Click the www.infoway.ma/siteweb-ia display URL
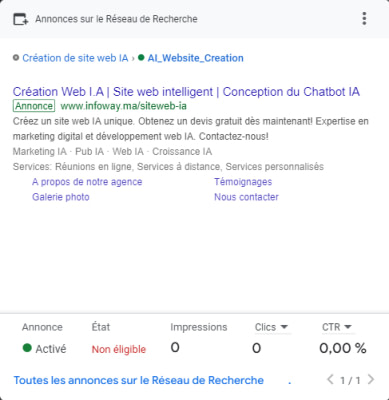Screen dimensions: 389x400 tap(124, 106)
